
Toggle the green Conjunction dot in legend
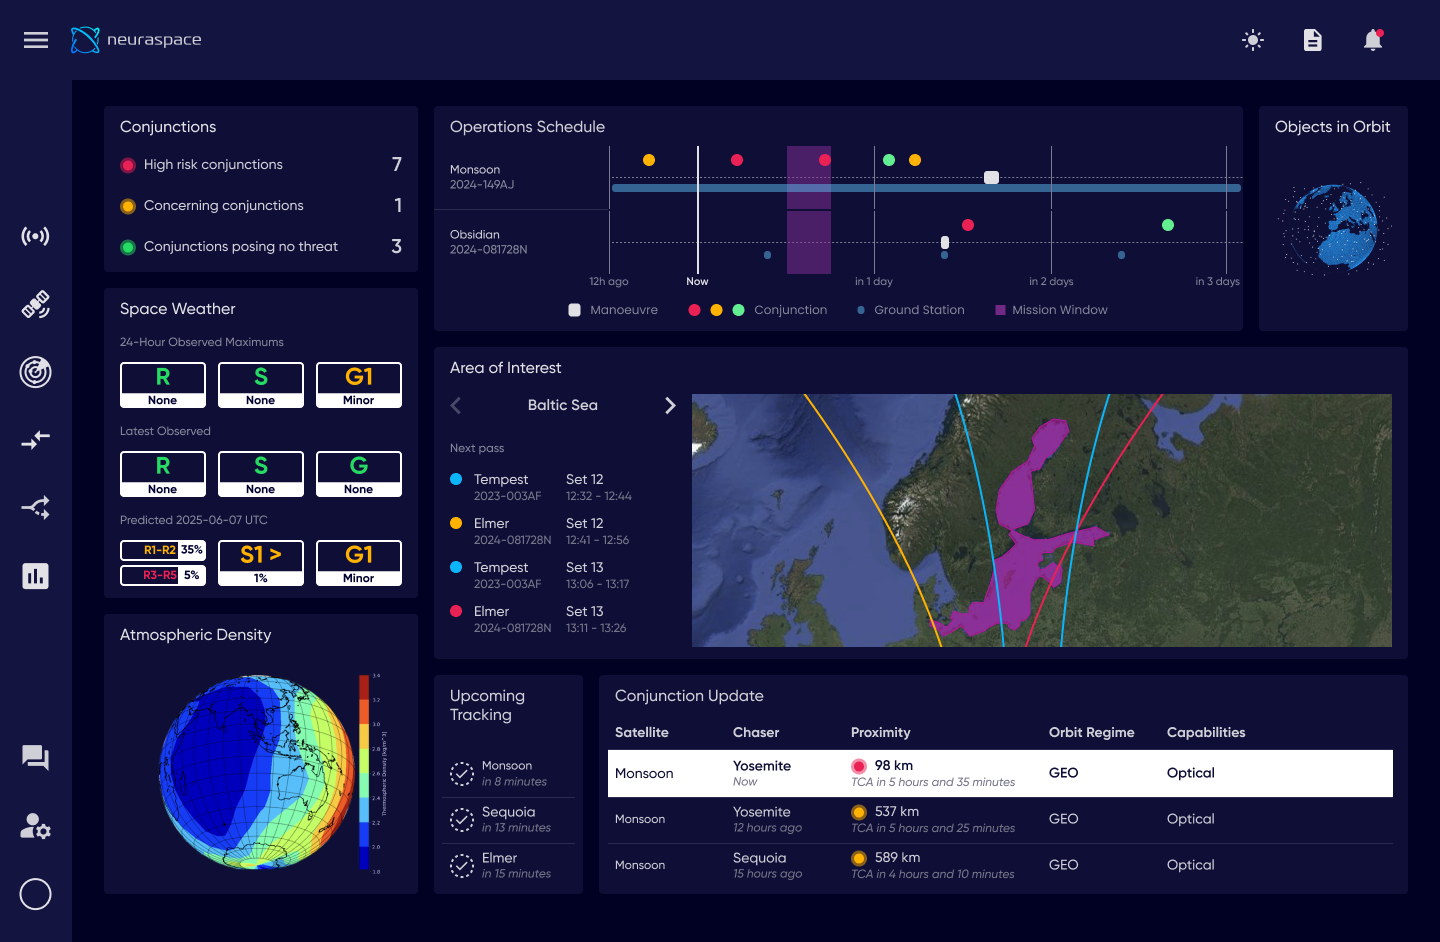pos(737,310)
